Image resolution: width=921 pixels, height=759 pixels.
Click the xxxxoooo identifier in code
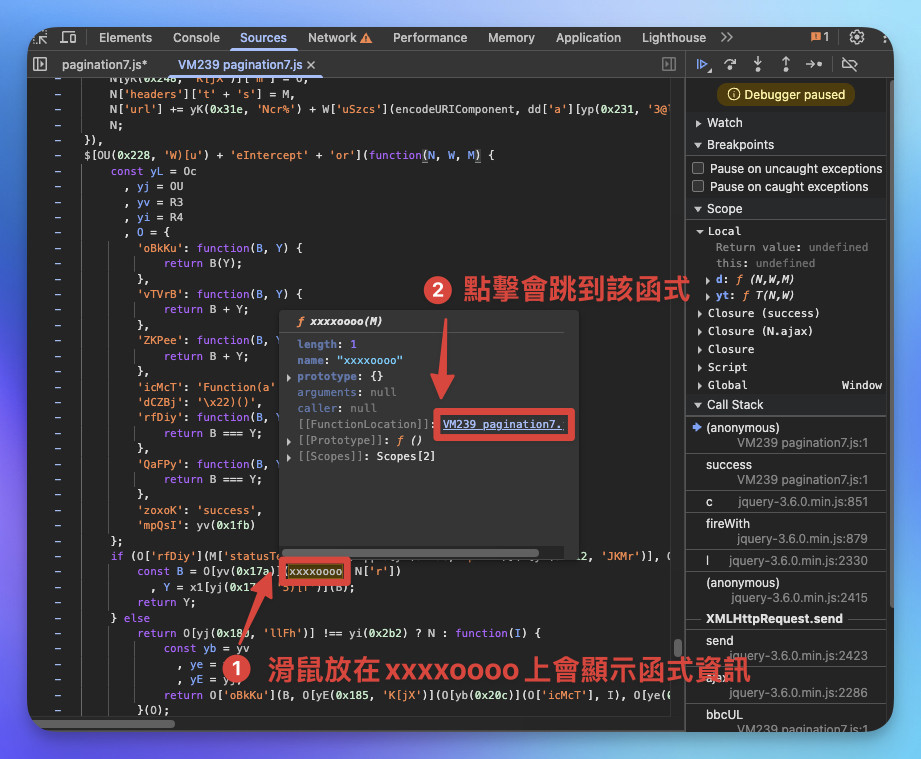tap(315, 572)
